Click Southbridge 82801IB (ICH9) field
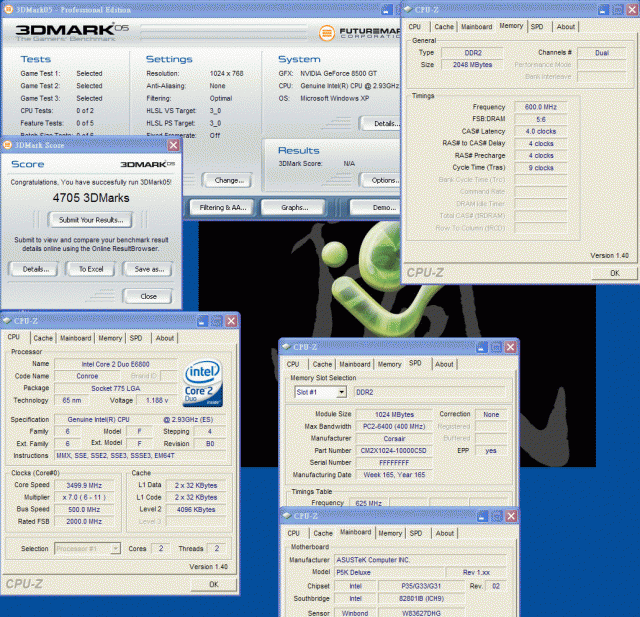The image size is (640, 617). (x=421, y=598)
